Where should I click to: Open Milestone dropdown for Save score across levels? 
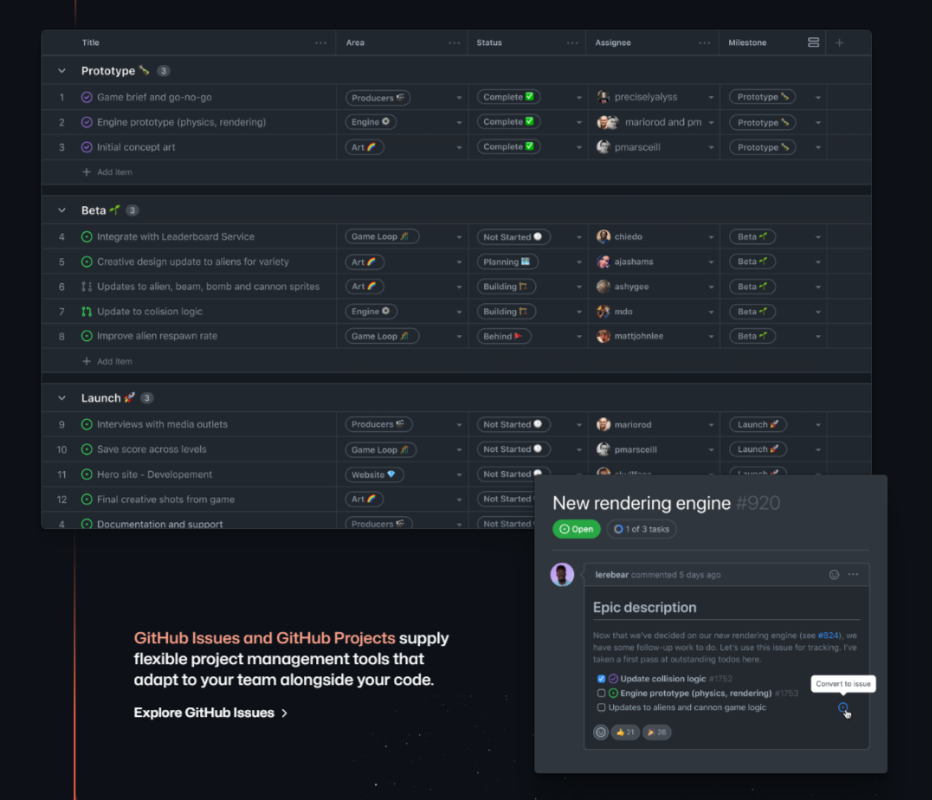point(818,450)
